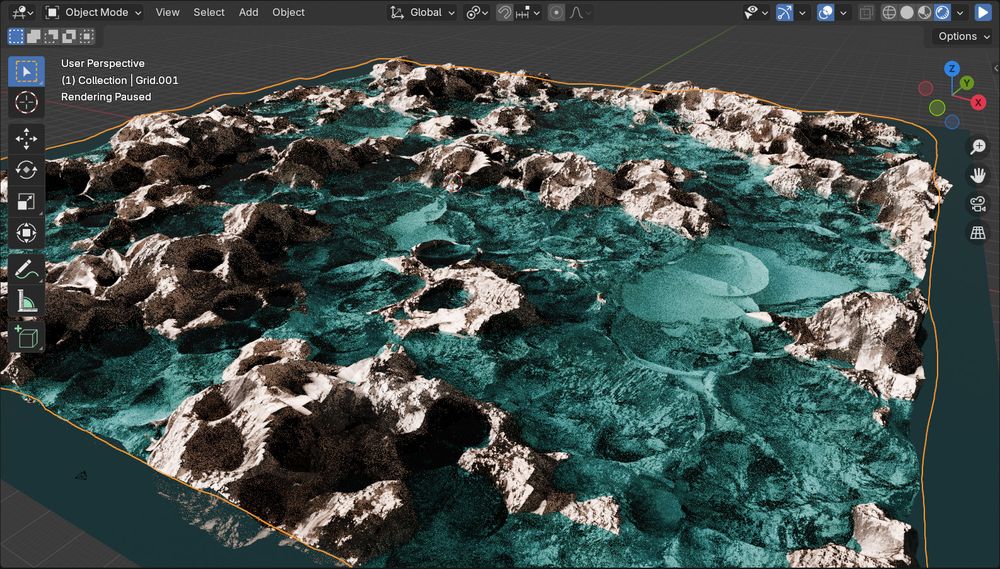Toggle proportional editing

click(x=556, y=12)
